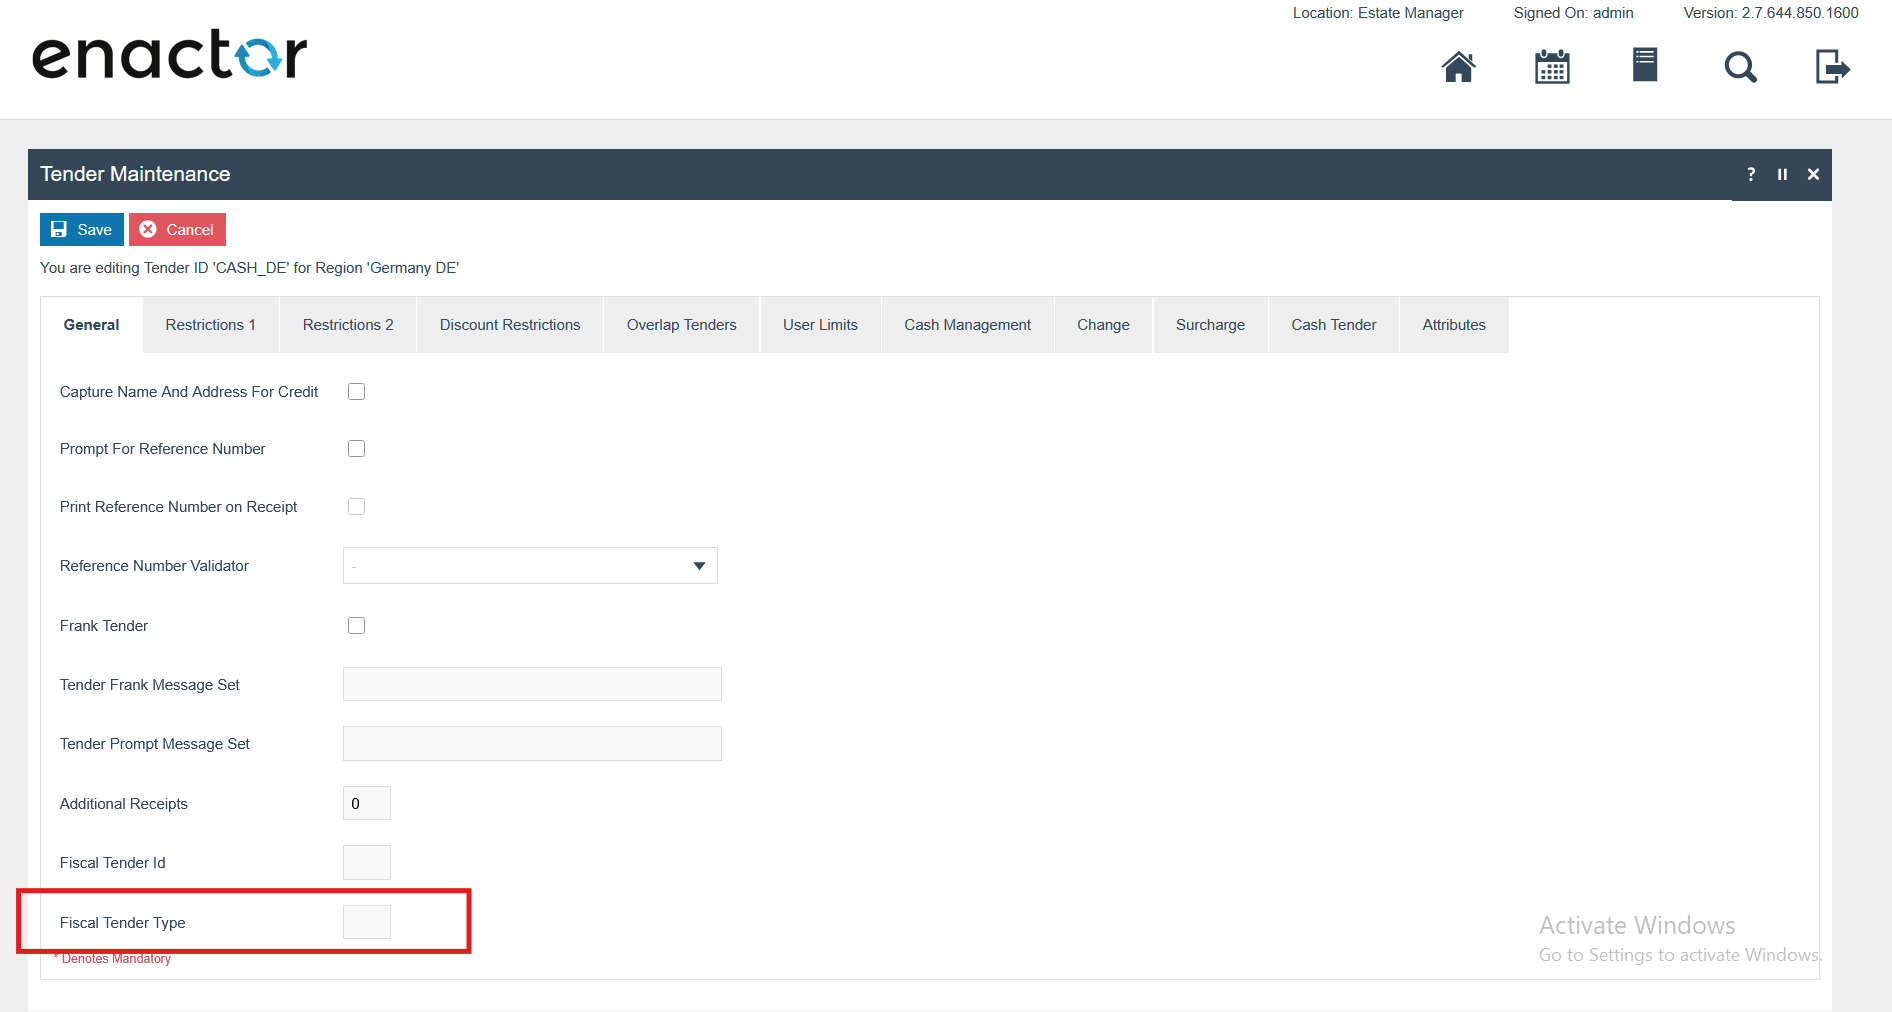This screenshot has height=1012, width=1892.
Task: Open the search magnifier icon
Action: coord(1740,67)
